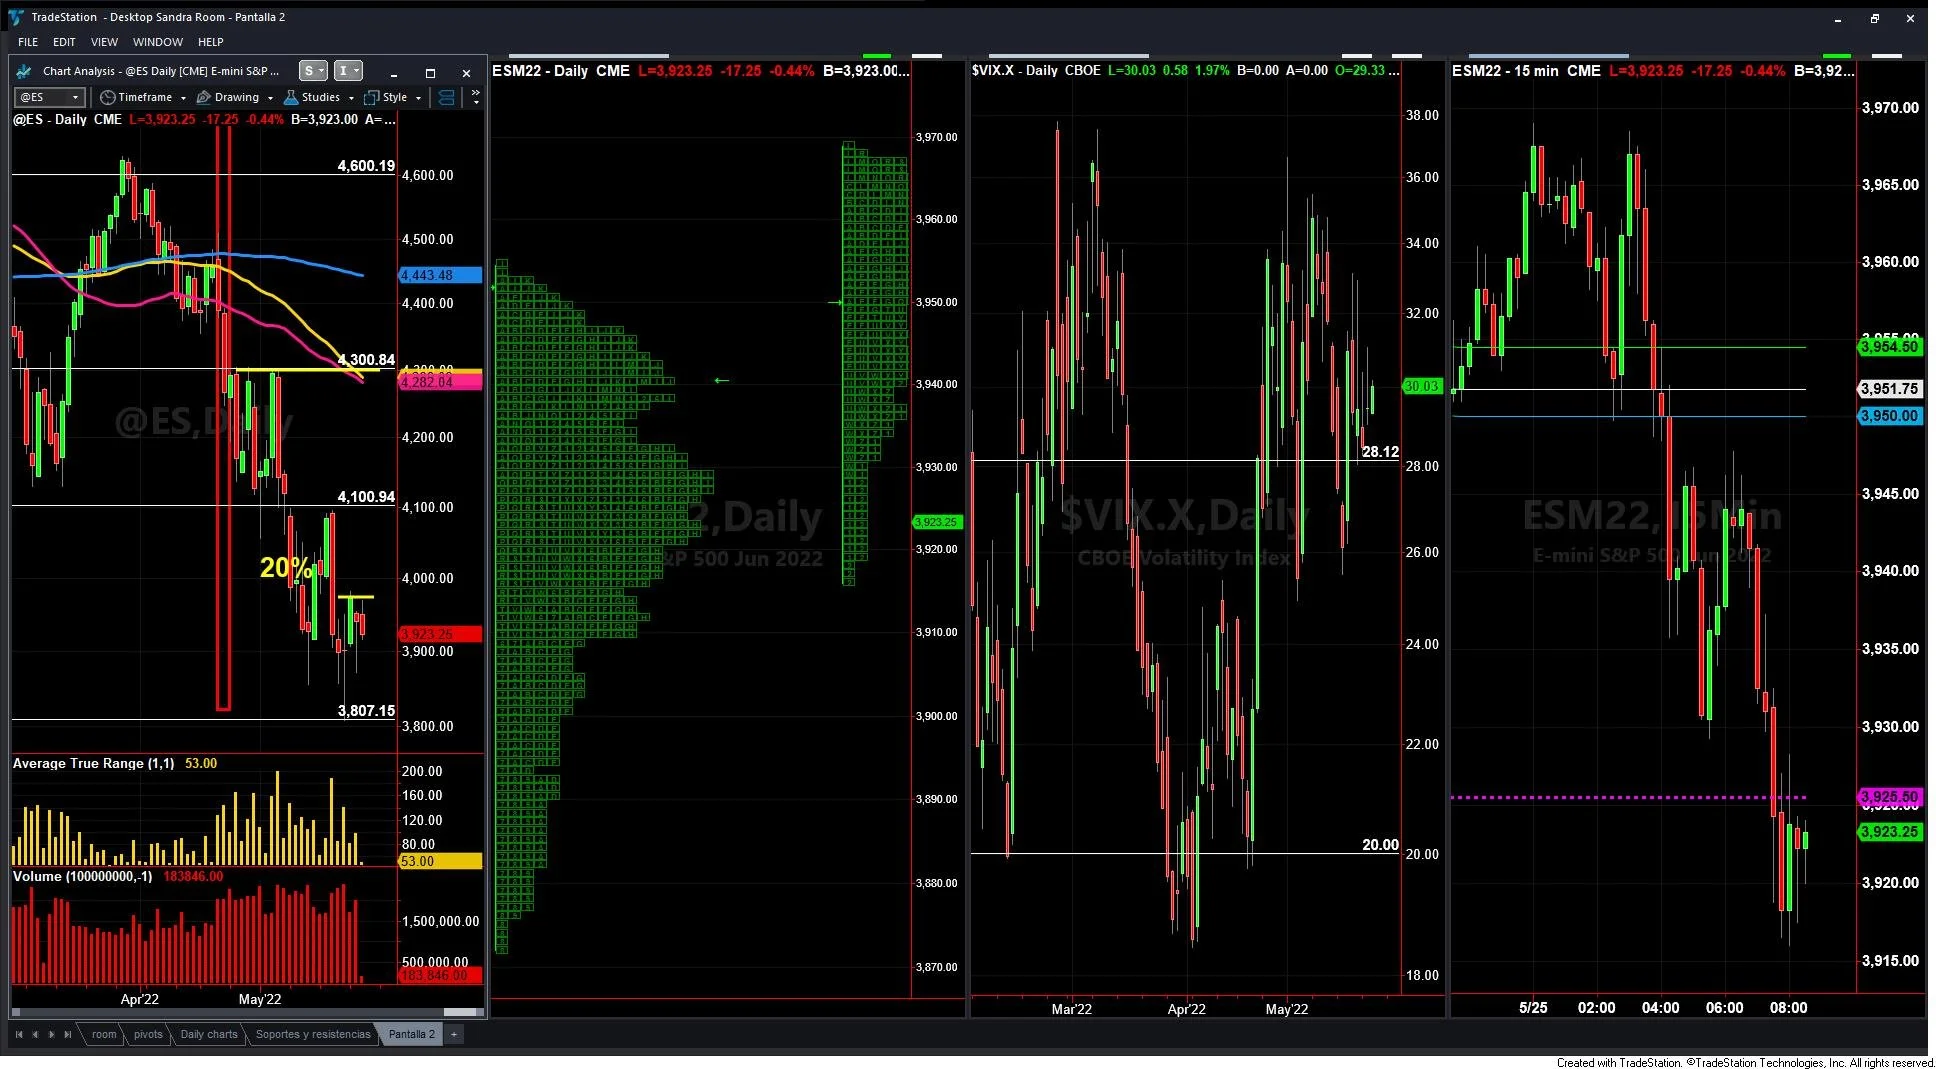Click the 3,923.25 green price tag on market profile
The image size is (1936, 1069).
click(936, 522)
